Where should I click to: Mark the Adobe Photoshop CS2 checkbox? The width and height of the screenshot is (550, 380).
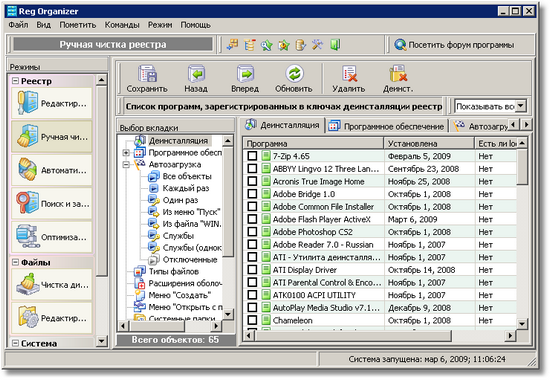pyautogui.click(x=252, y=232)
